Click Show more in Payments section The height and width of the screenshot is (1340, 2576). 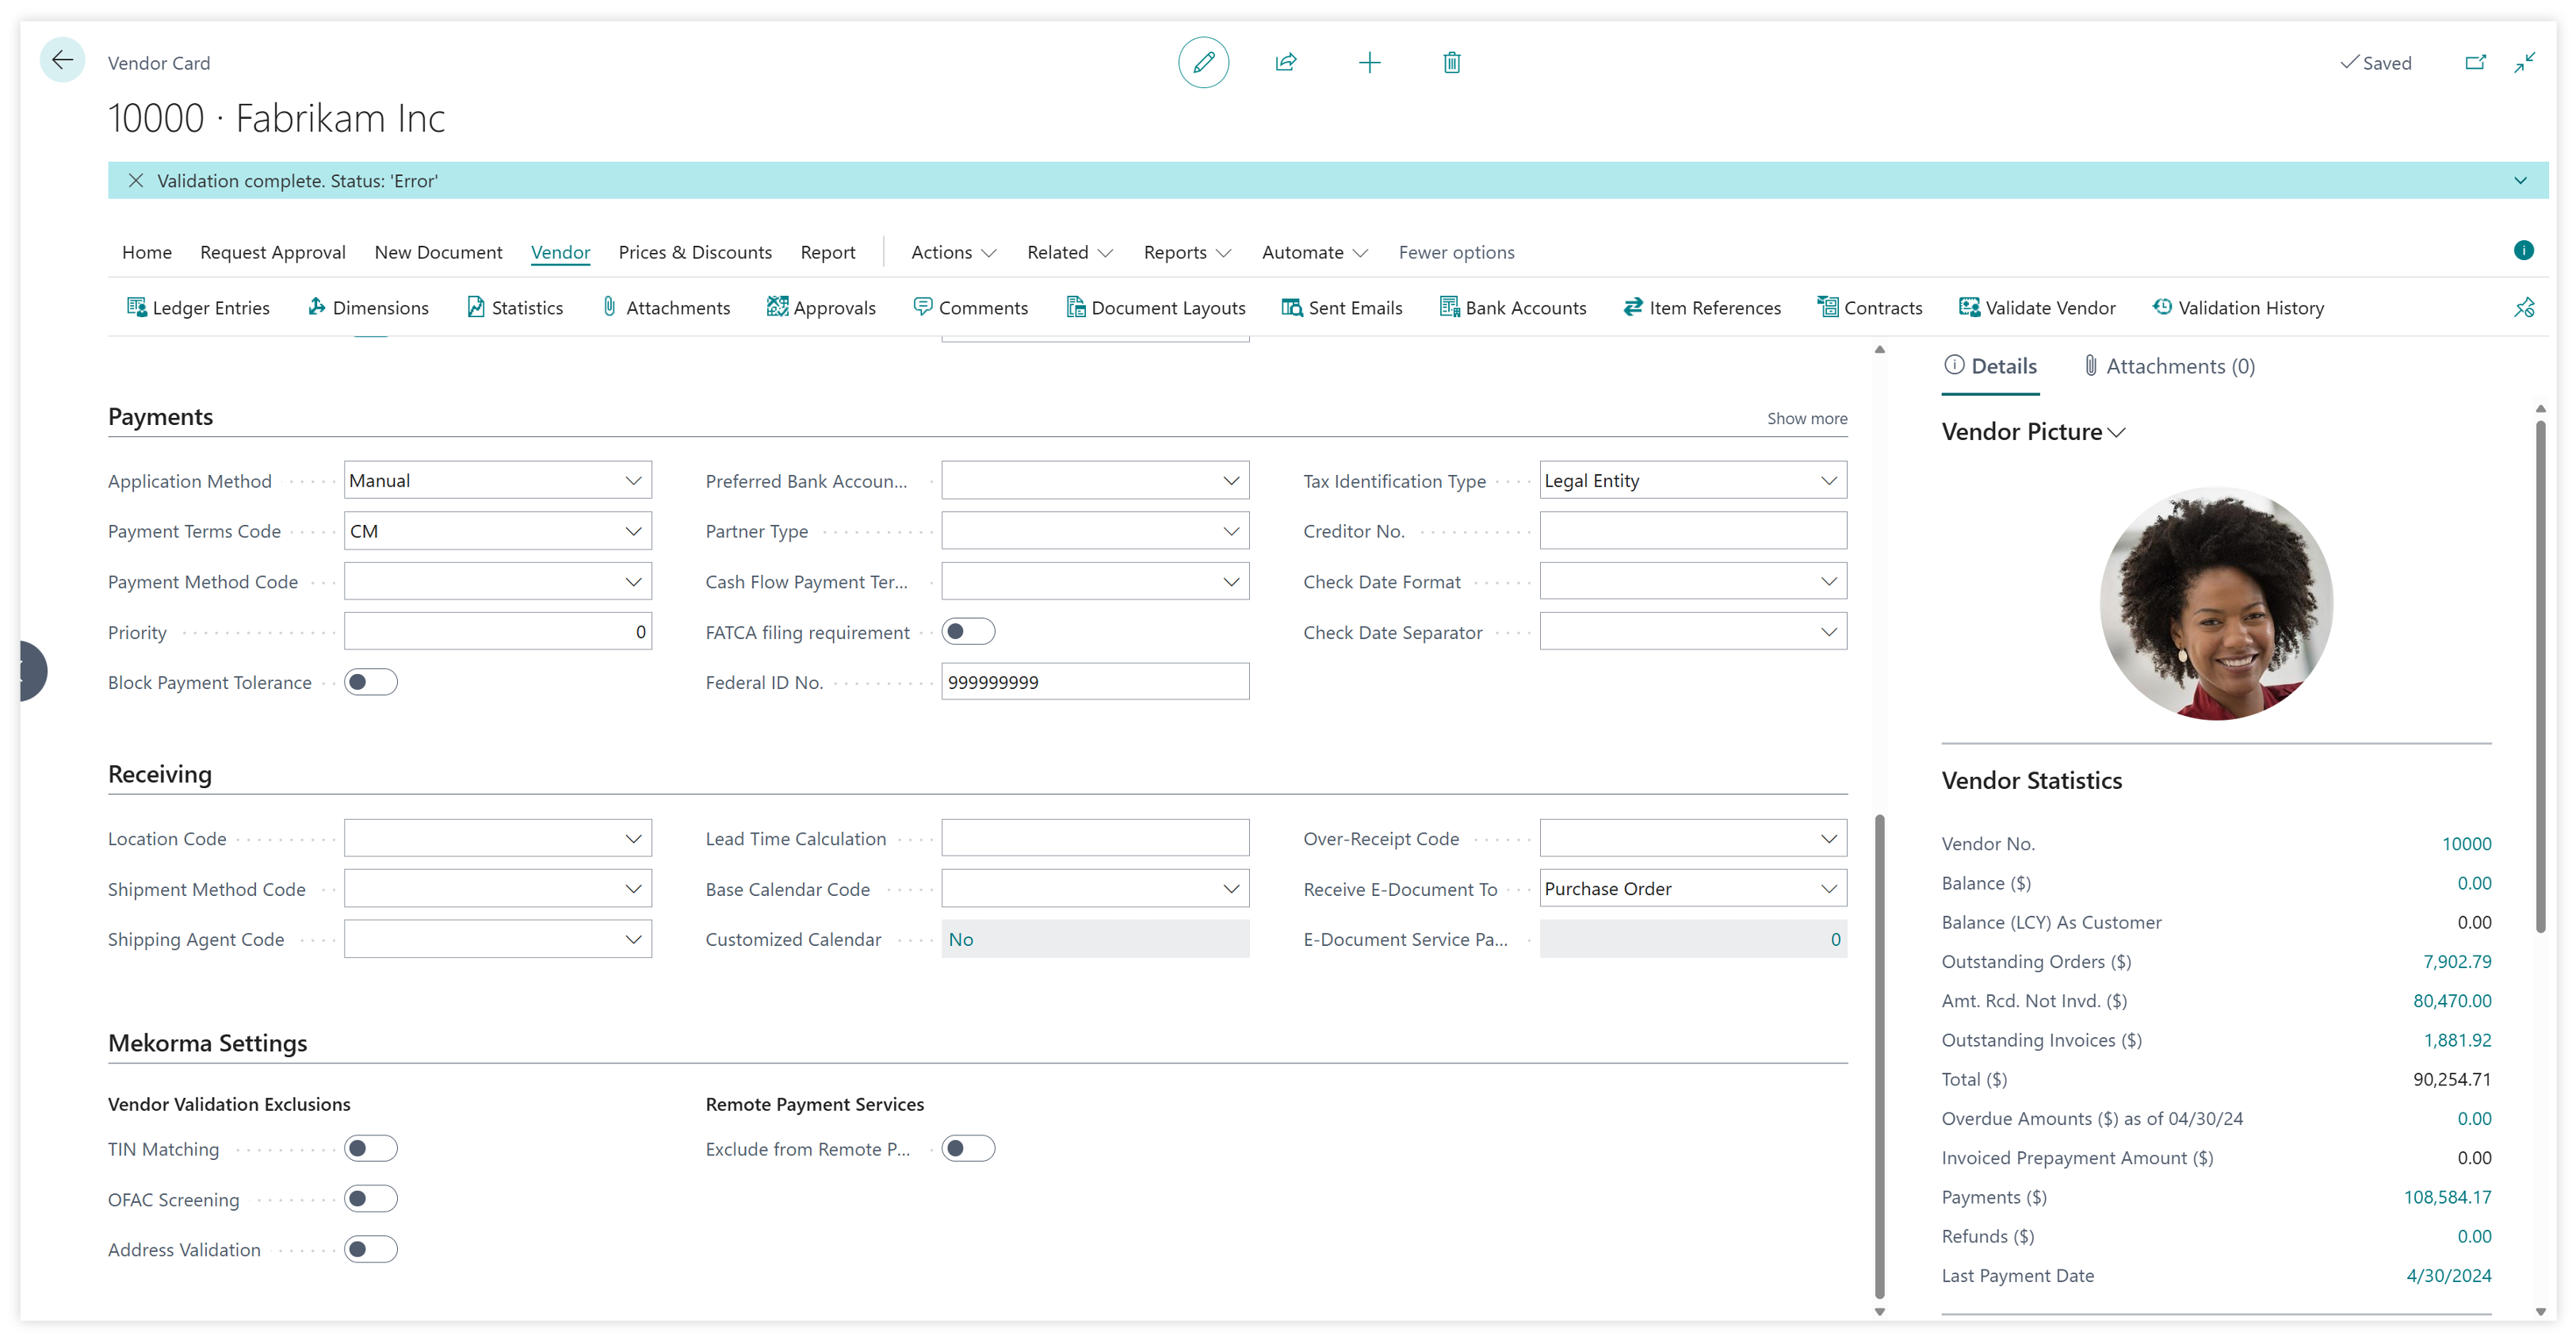click(x=1806, y=418)
